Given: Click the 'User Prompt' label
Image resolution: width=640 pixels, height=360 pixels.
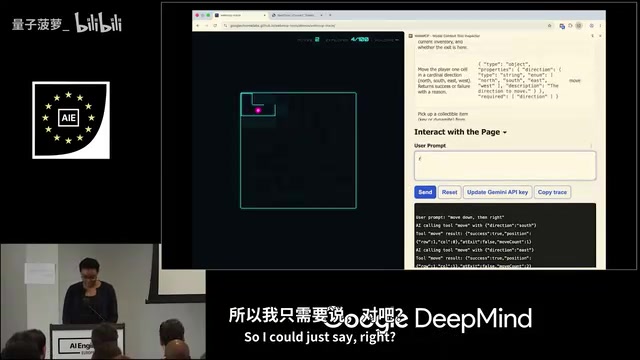Looking at the screenshot, I should pyautogui.click(x=430, y=146).
